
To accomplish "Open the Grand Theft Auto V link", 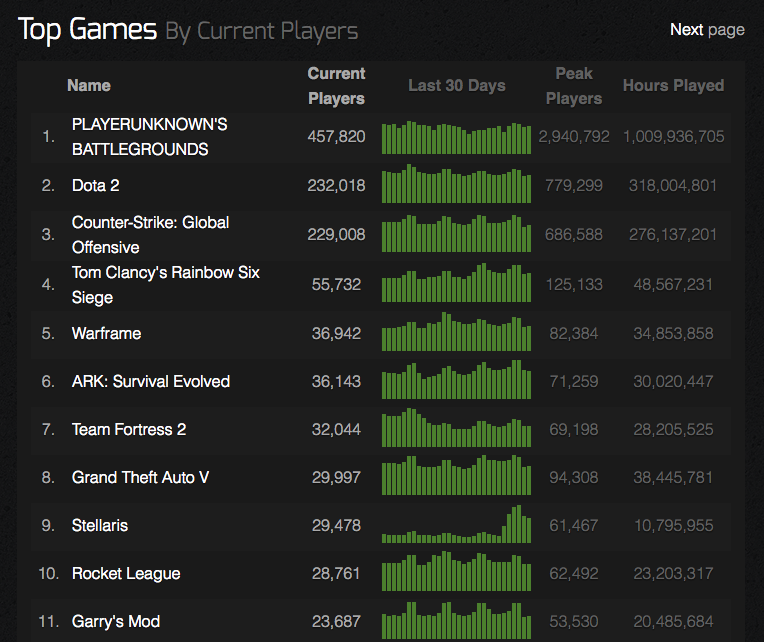I will [140, 477].
